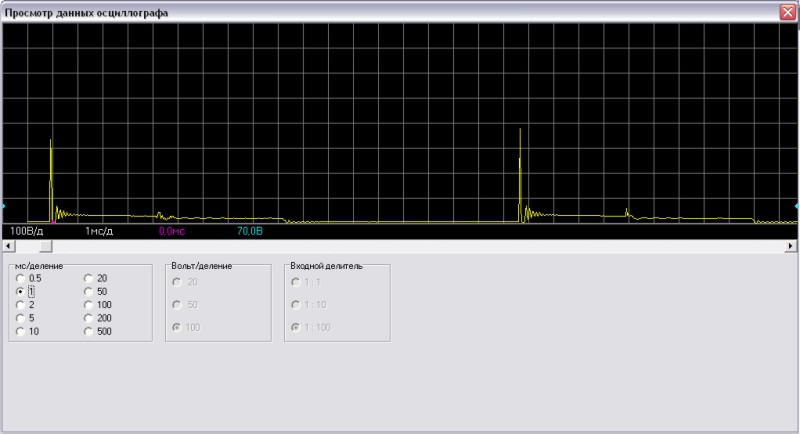Screen dimensions: 800x434
Task: Choose the 200 ms per division radio button
Action: tap(88, 318)
